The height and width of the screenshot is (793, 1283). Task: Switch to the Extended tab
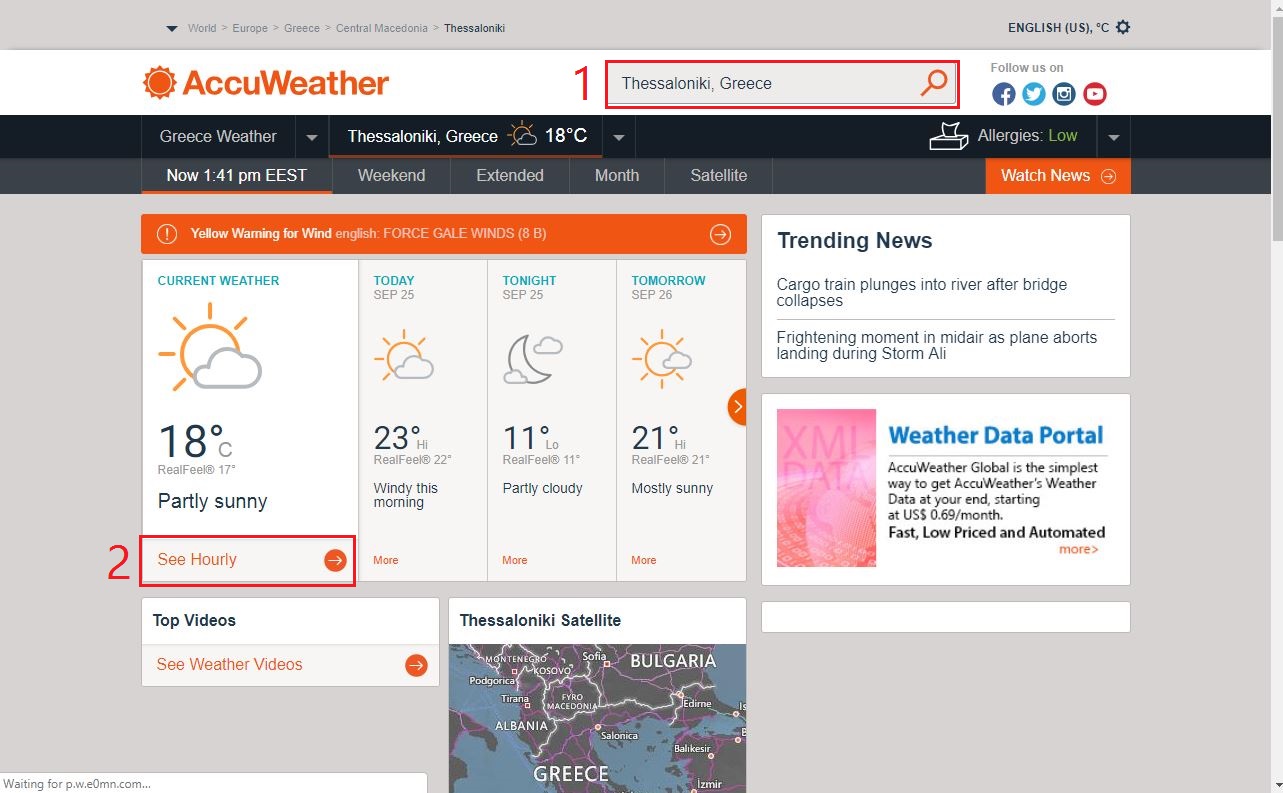pos(510,175)
